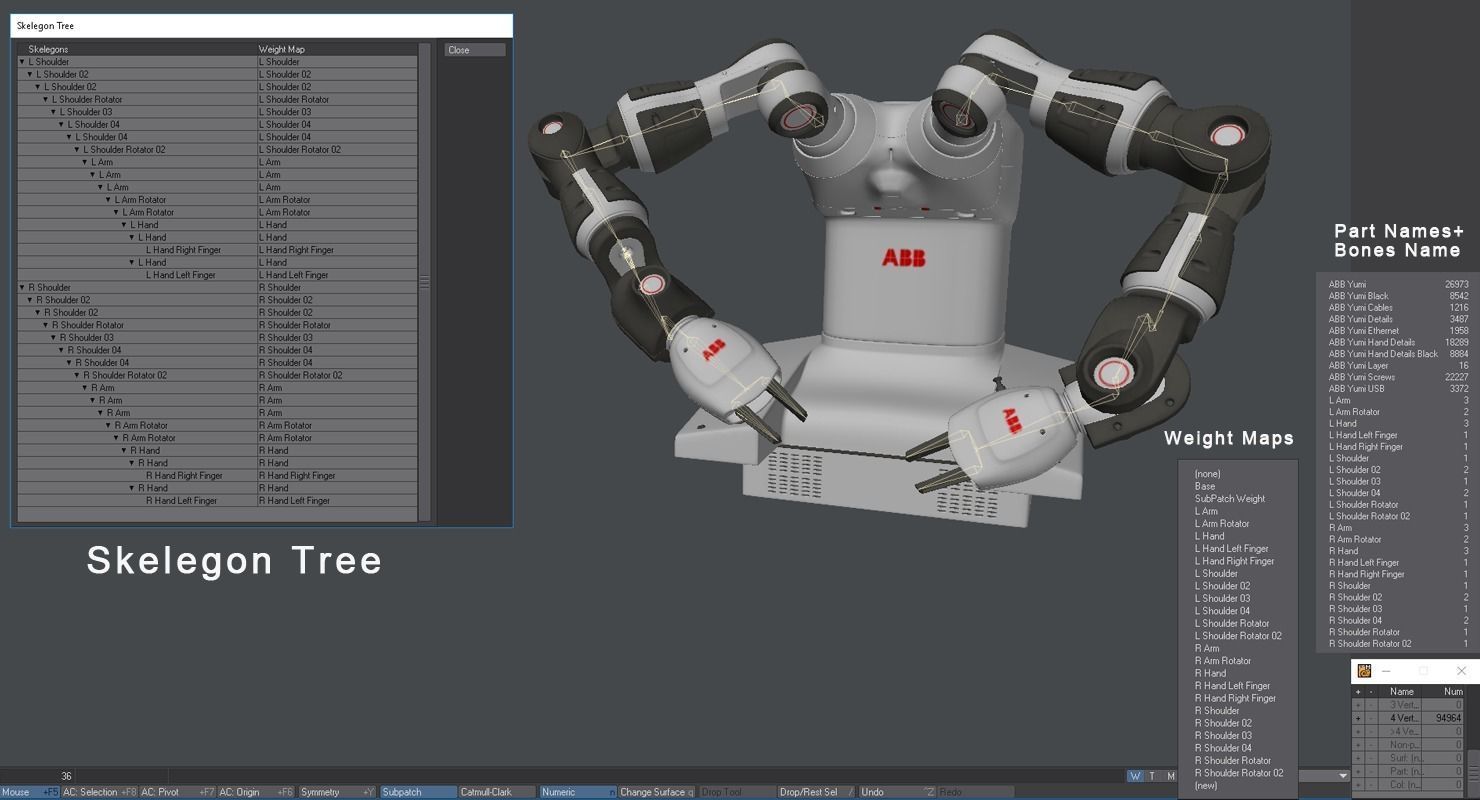Collapse L Shoulder 03 node in Skelegon Tree
This screenshot has width=1480, height=800.
click(x=54, y=112)
